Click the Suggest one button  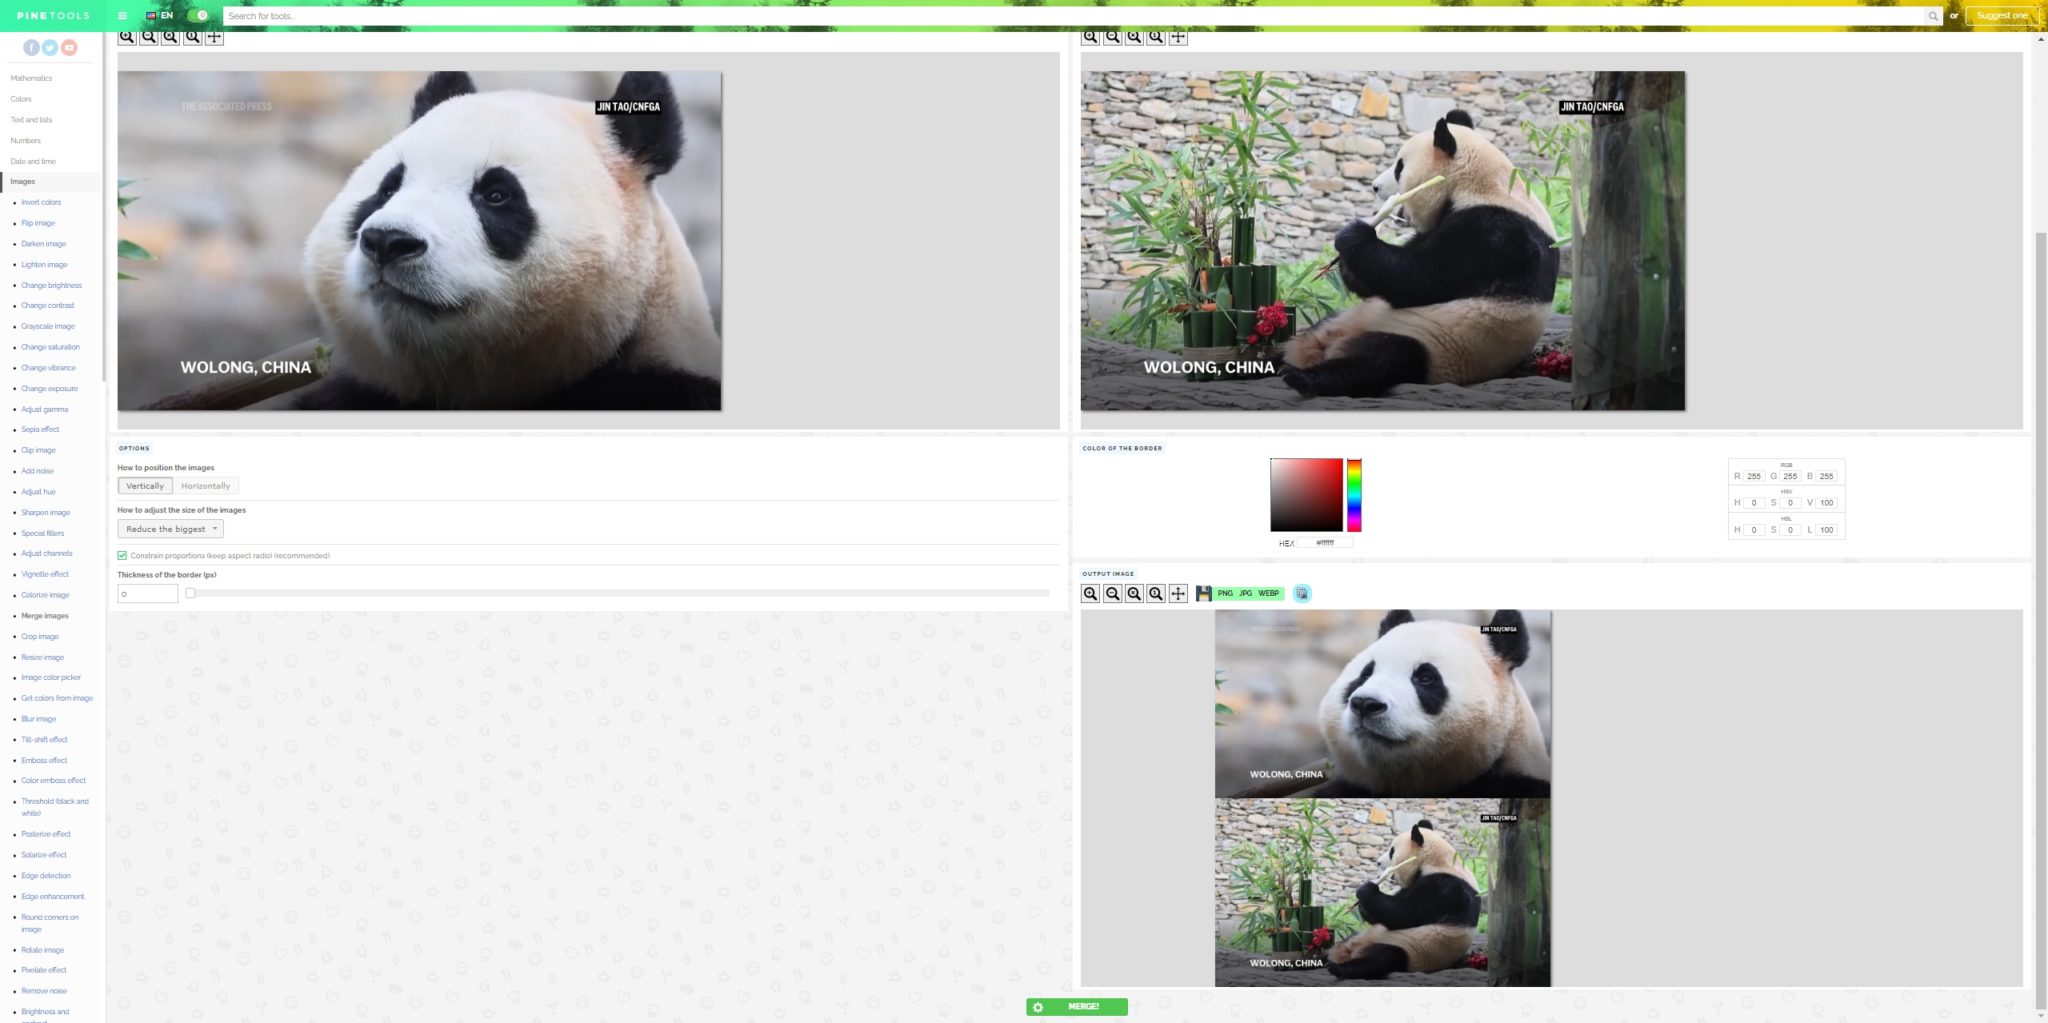pos(2001,16)
